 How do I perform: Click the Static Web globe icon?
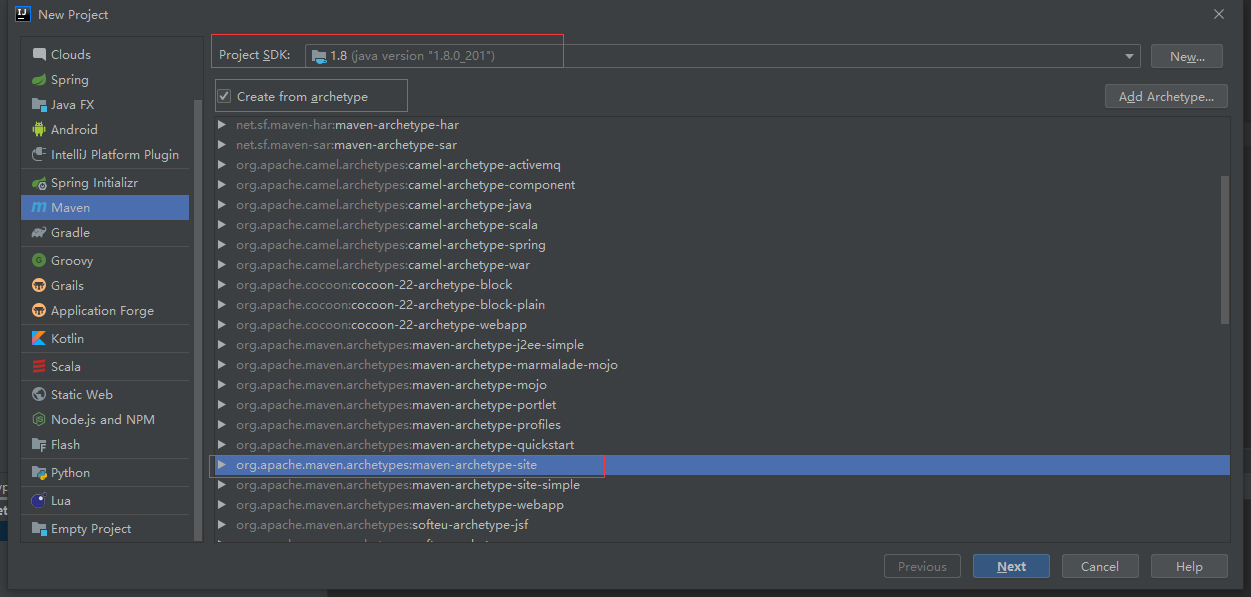coord(39,395)
